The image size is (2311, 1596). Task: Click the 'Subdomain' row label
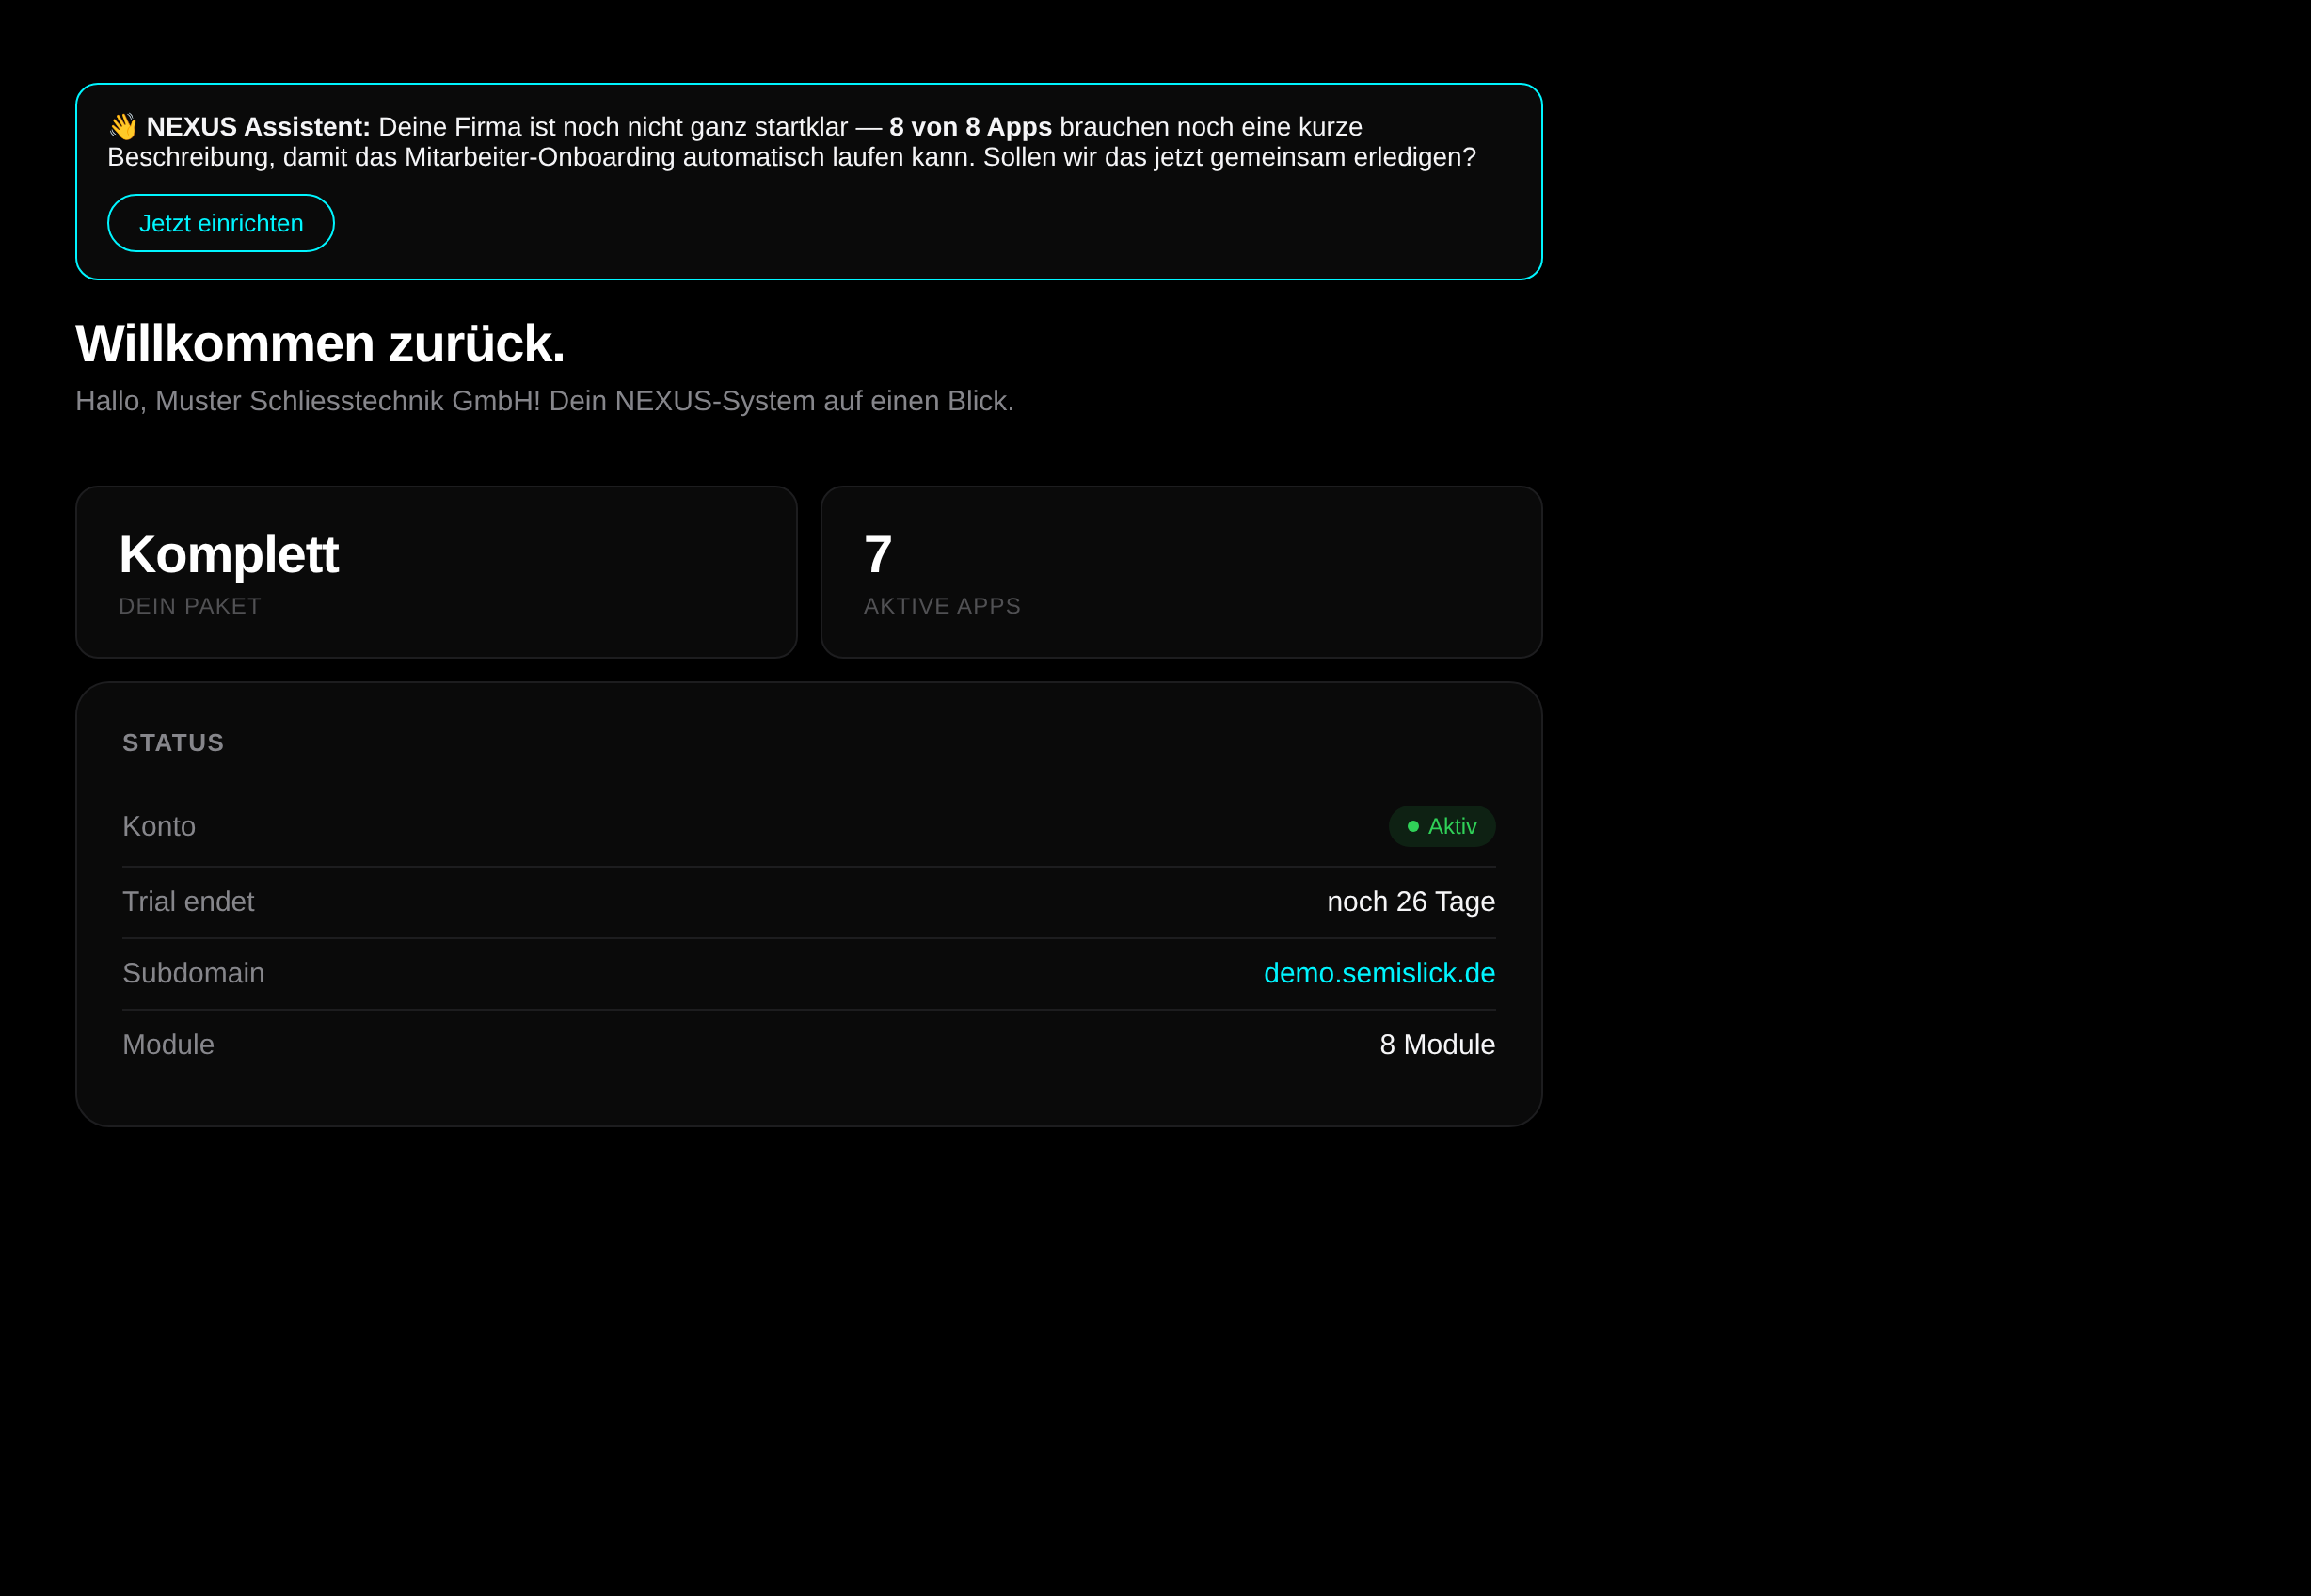193,973
